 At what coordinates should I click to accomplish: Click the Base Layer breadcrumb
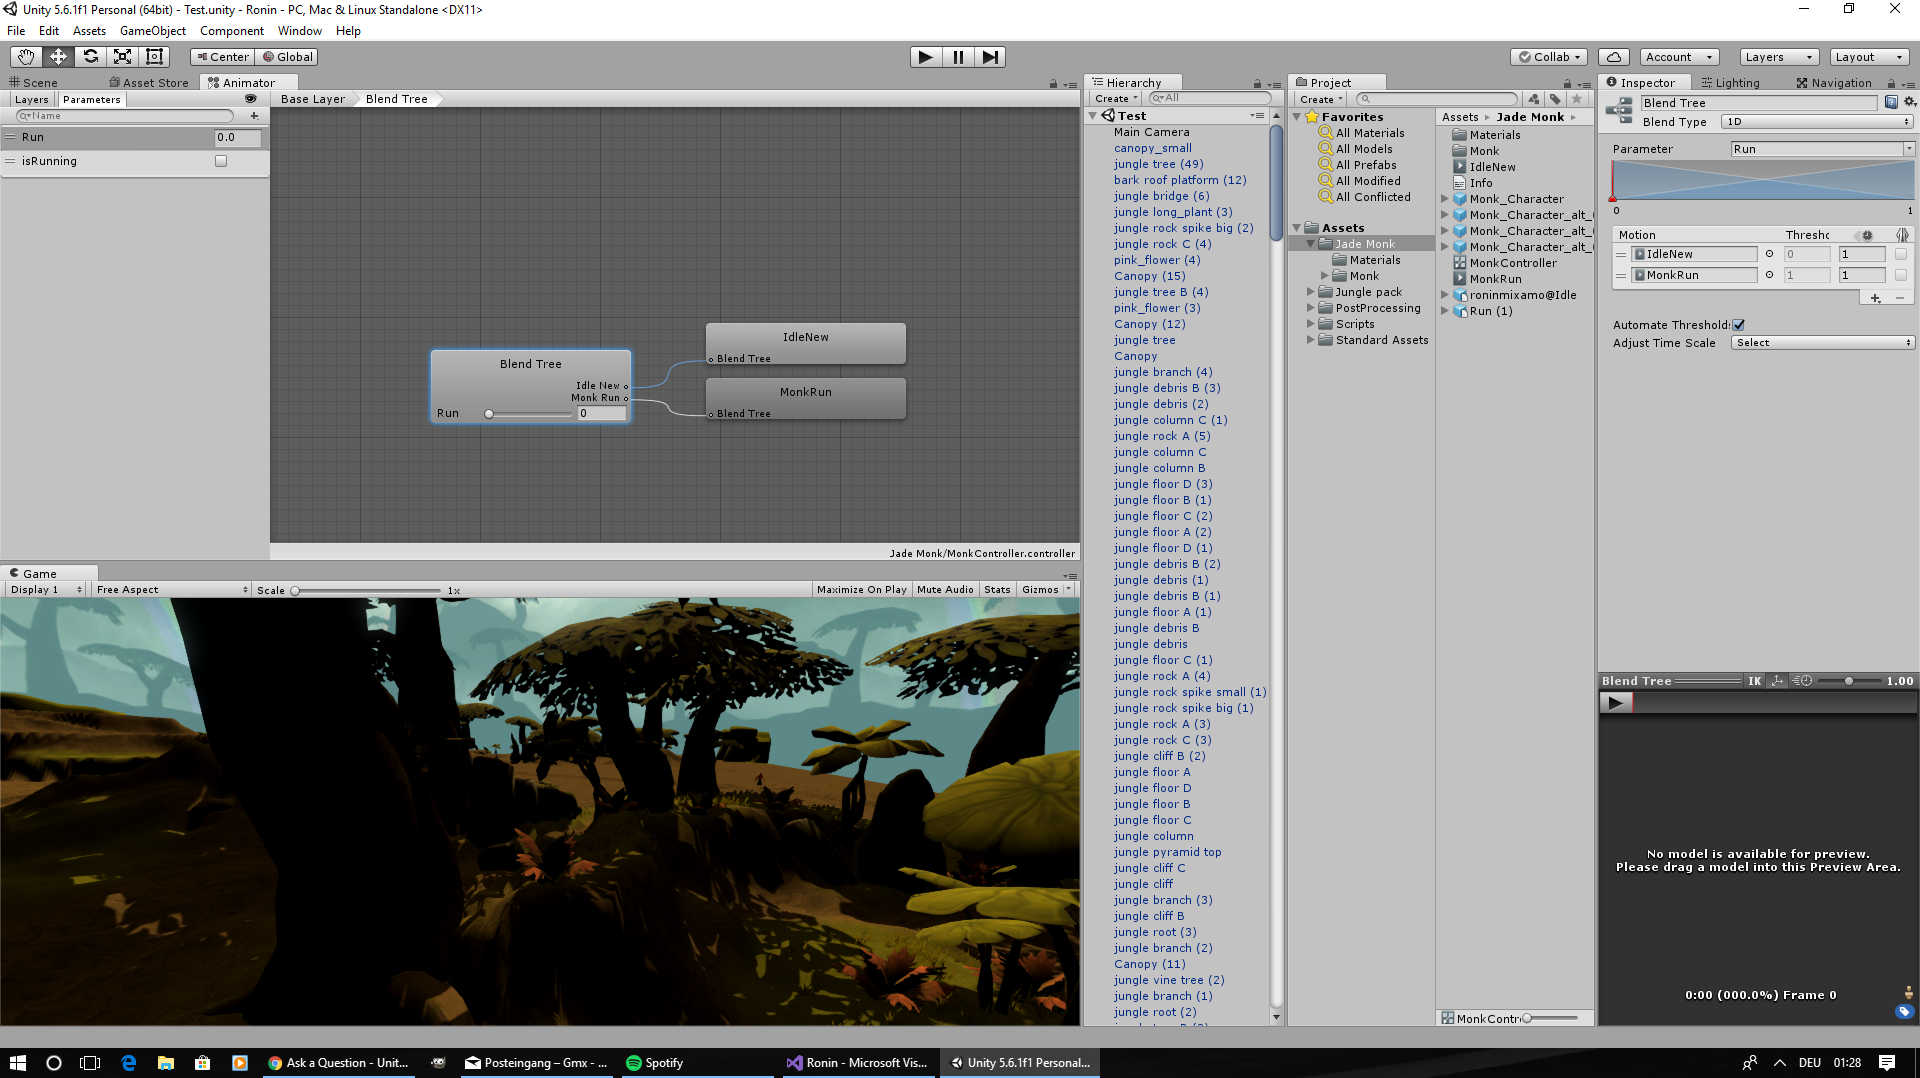pos(312,99)
